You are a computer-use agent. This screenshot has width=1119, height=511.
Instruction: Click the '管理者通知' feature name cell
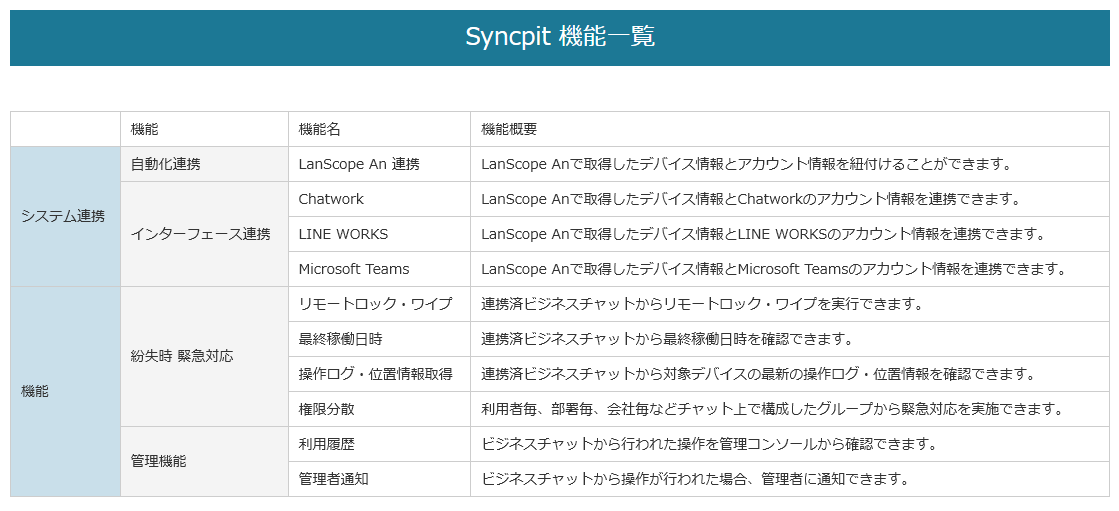point(379,479)
